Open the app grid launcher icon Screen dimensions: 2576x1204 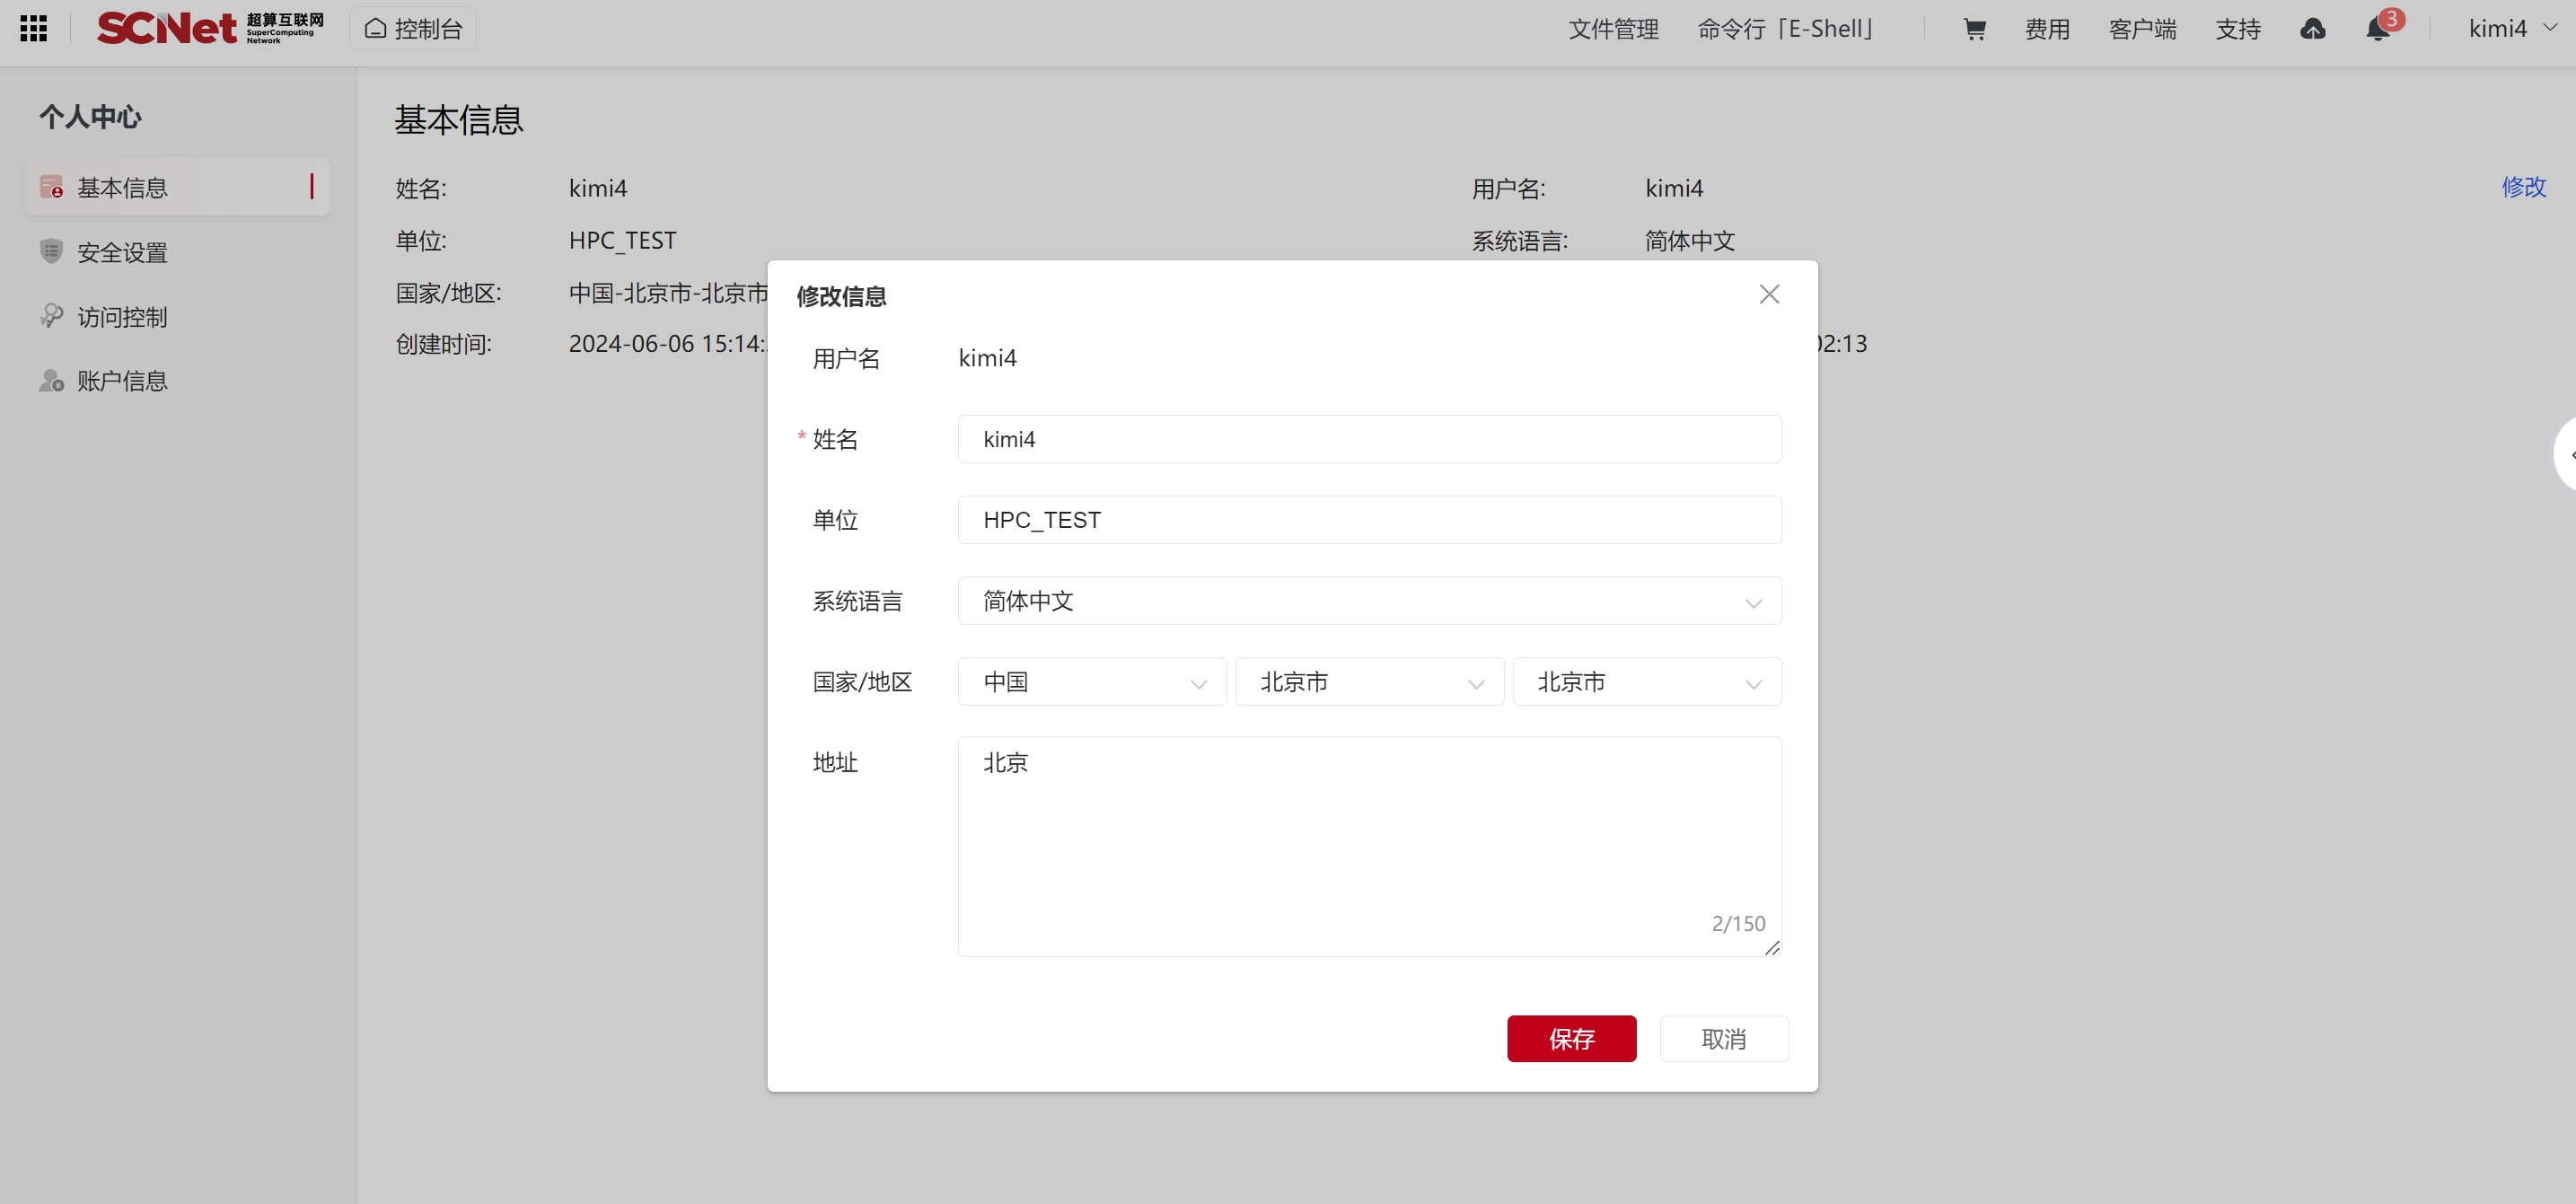click(33, 28)
